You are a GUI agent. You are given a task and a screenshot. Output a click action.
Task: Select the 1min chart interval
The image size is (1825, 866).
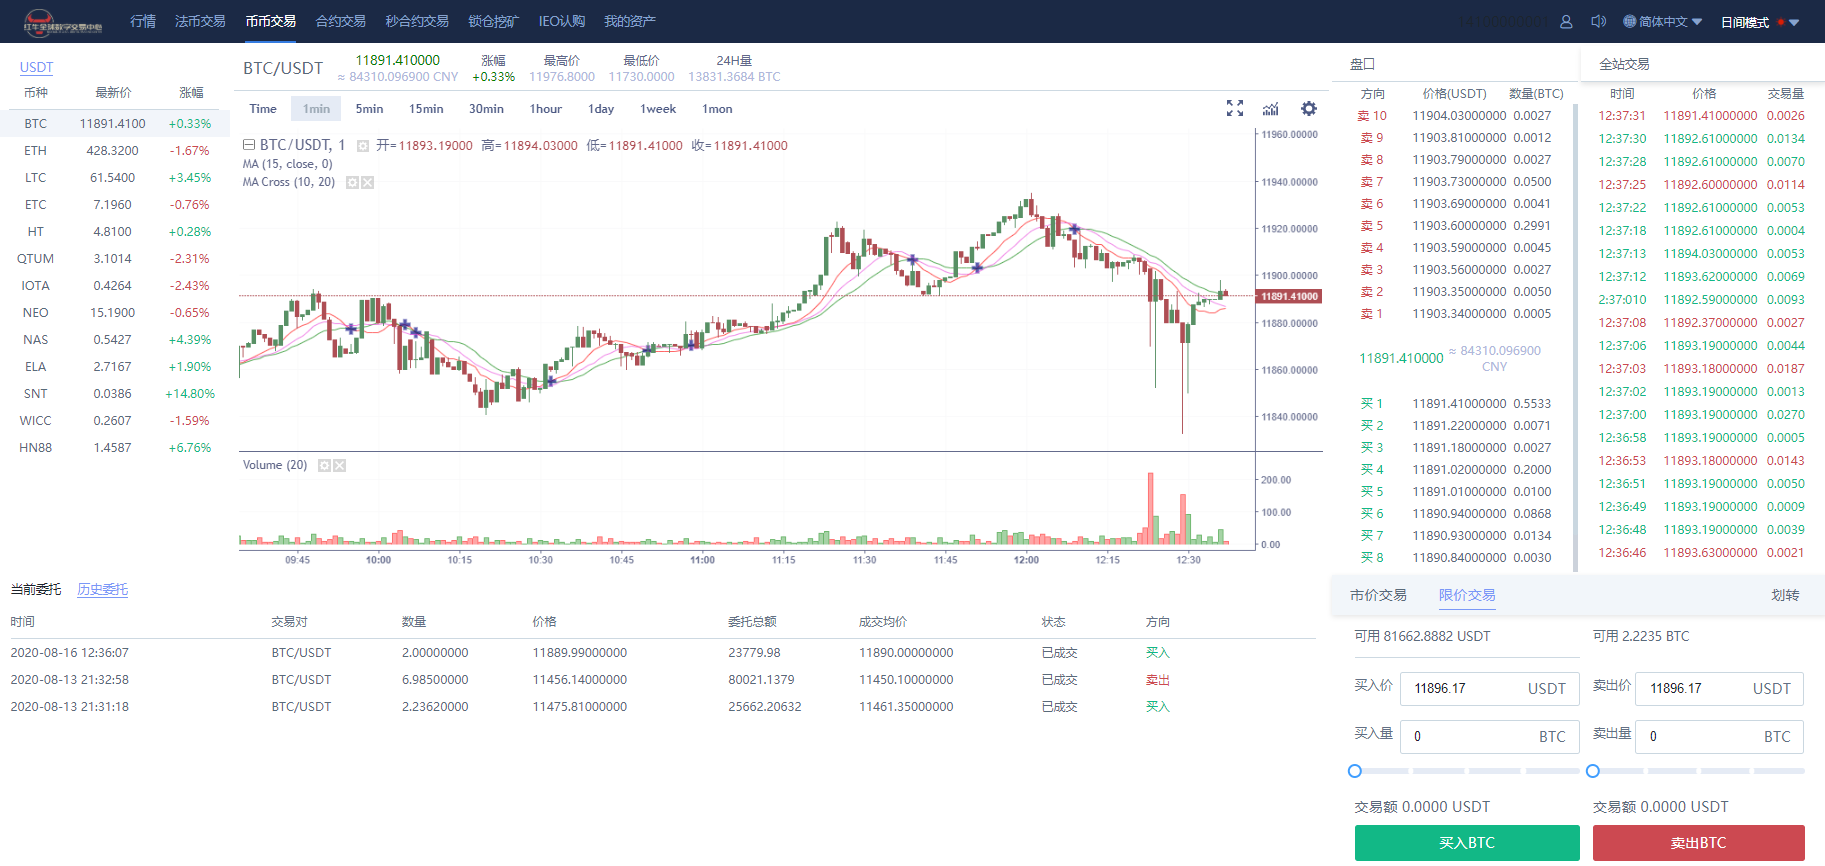coord(316,109)
